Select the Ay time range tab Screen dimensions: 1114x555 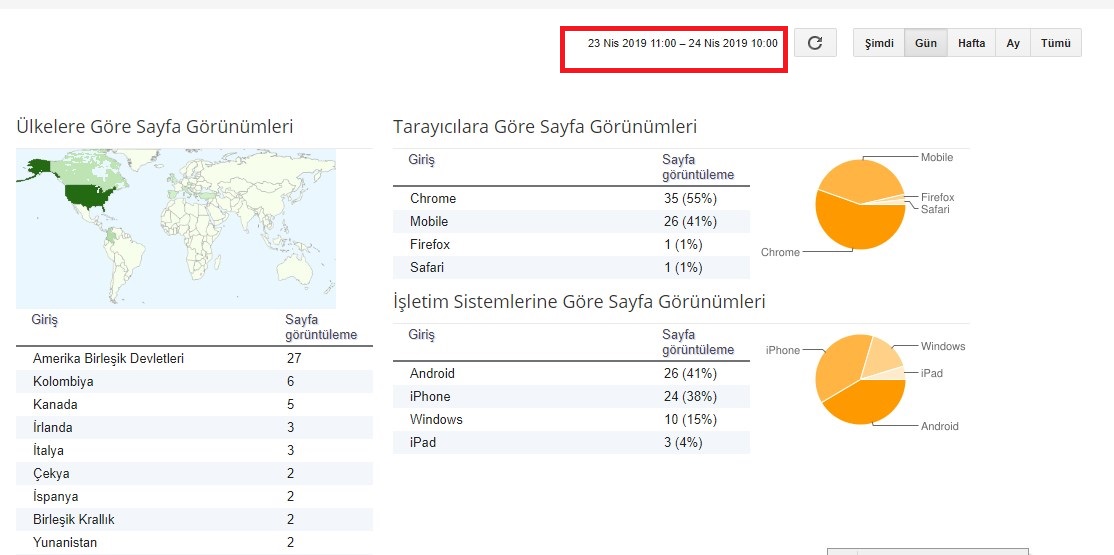tap(1013, 43)
